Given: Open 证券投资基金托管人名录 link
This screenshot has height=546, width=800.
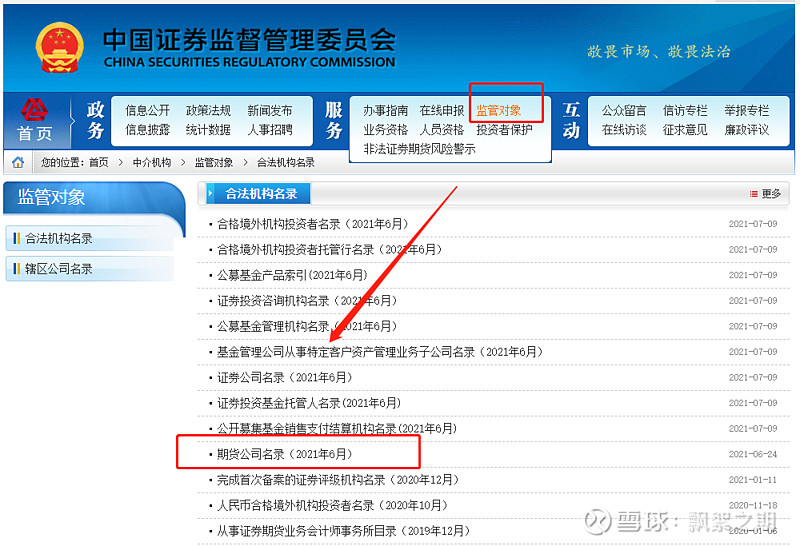Looking at the screenshot, I should coord(309,403).
